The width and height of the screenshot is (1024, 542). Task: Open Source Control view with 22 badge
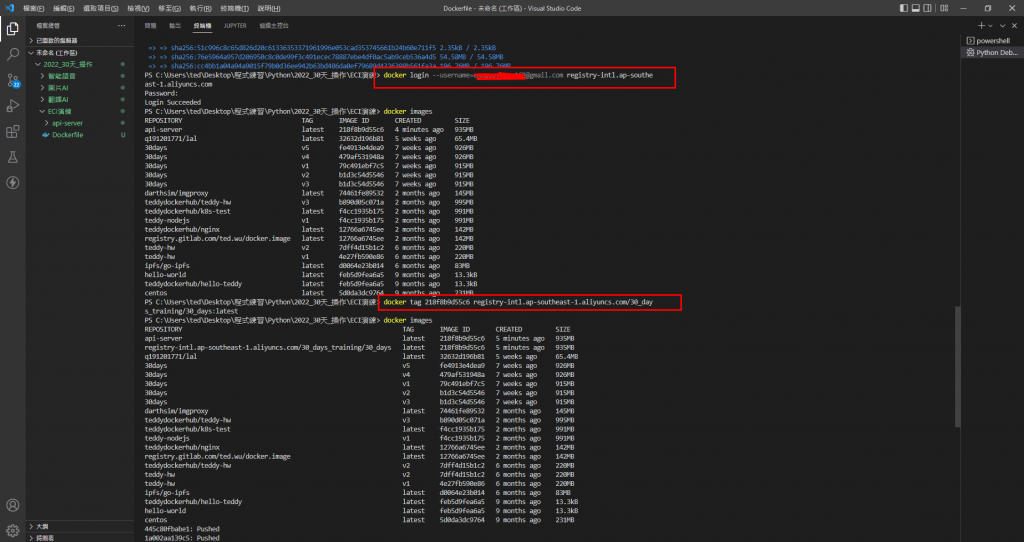(12, 80)
